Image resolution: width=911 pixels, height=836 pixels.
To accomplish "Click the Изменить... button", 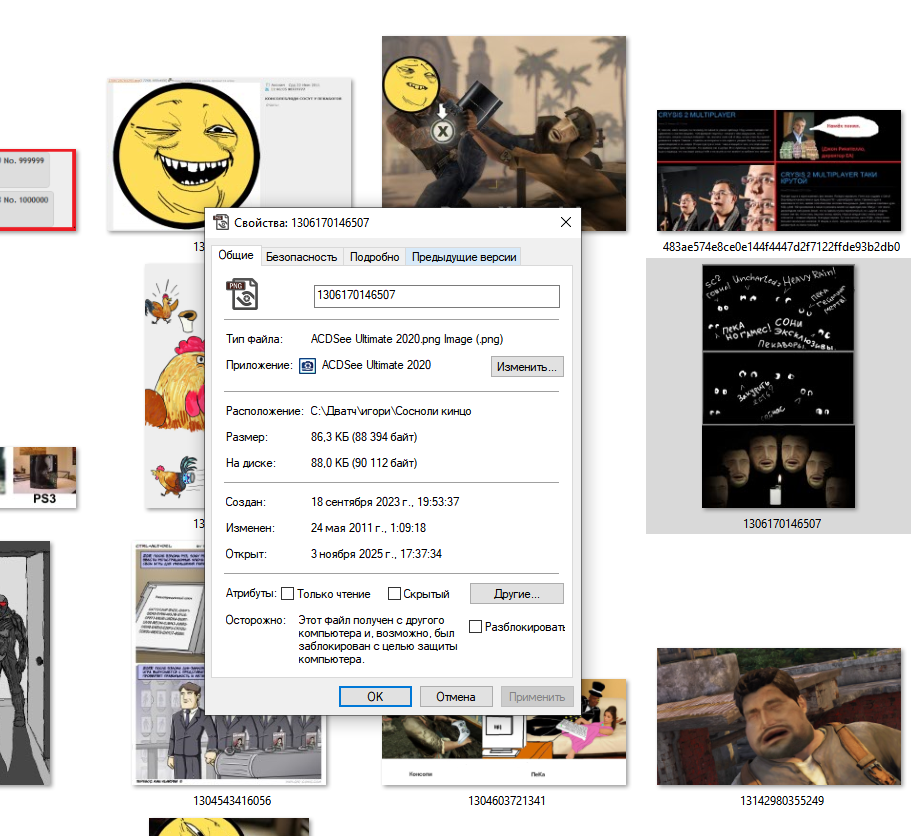I will point(527,367).
